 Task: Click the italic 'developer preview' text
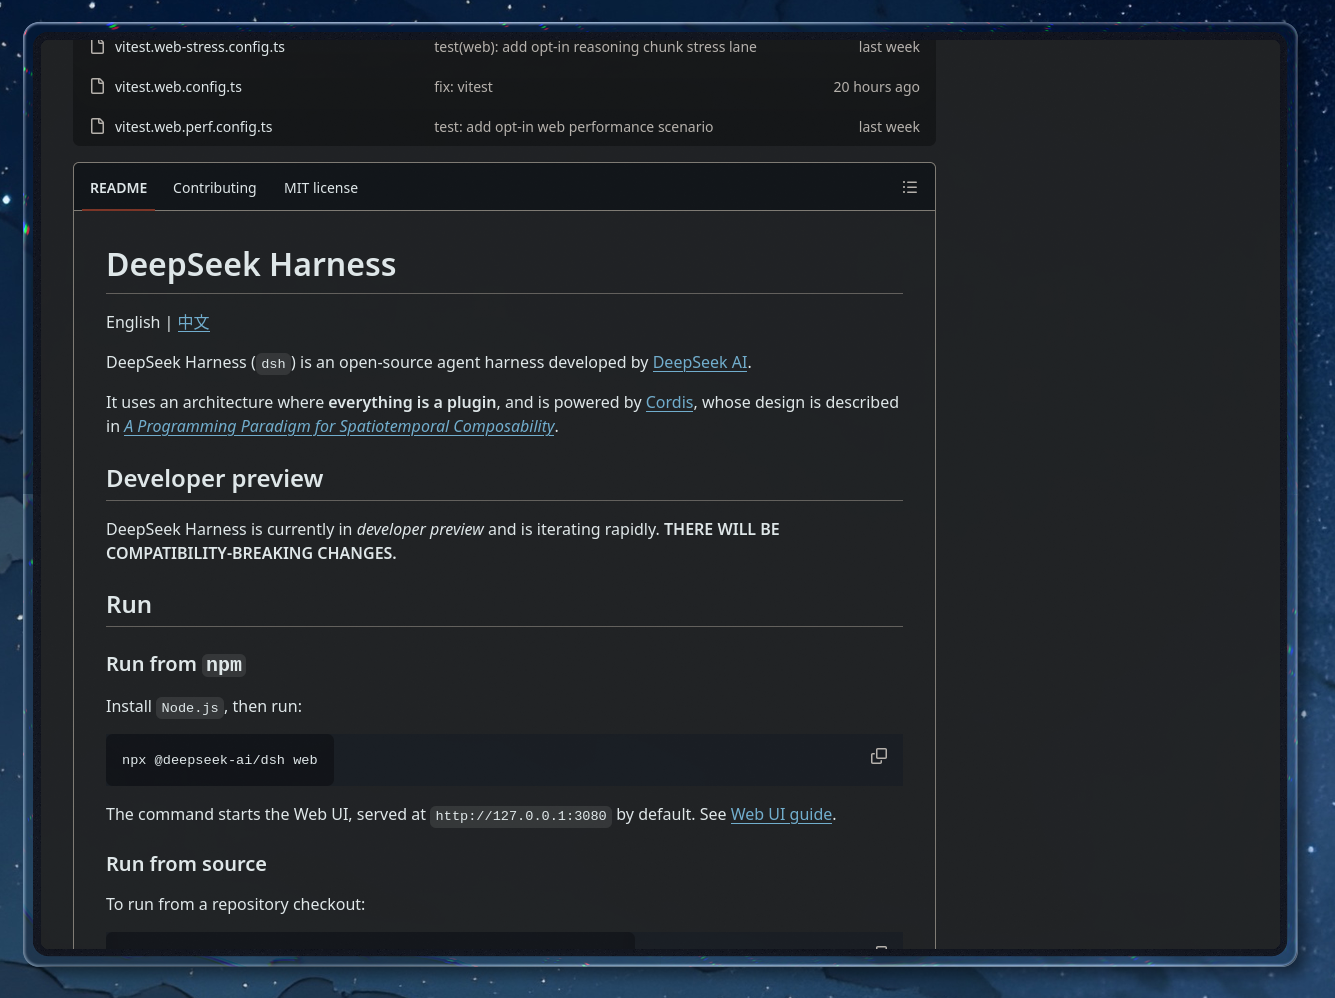point(420,529)
